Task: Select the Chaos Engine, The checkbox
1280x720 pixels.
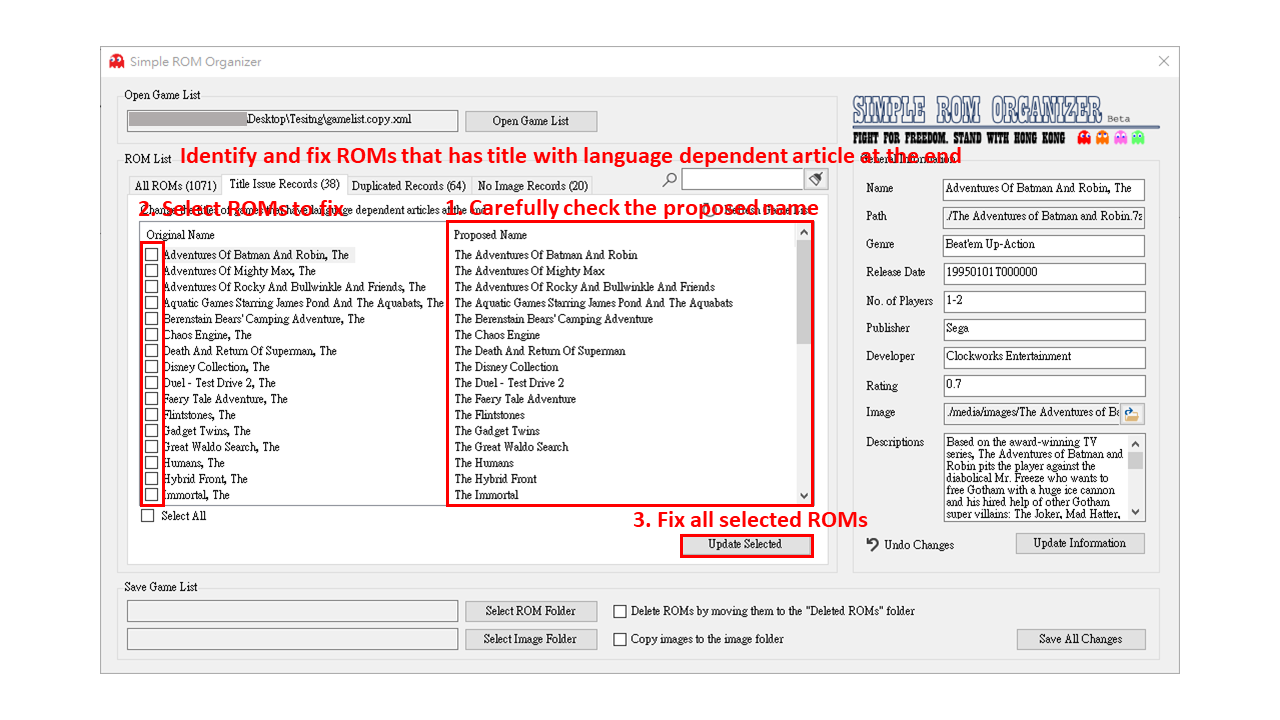Action: [151, 335]
